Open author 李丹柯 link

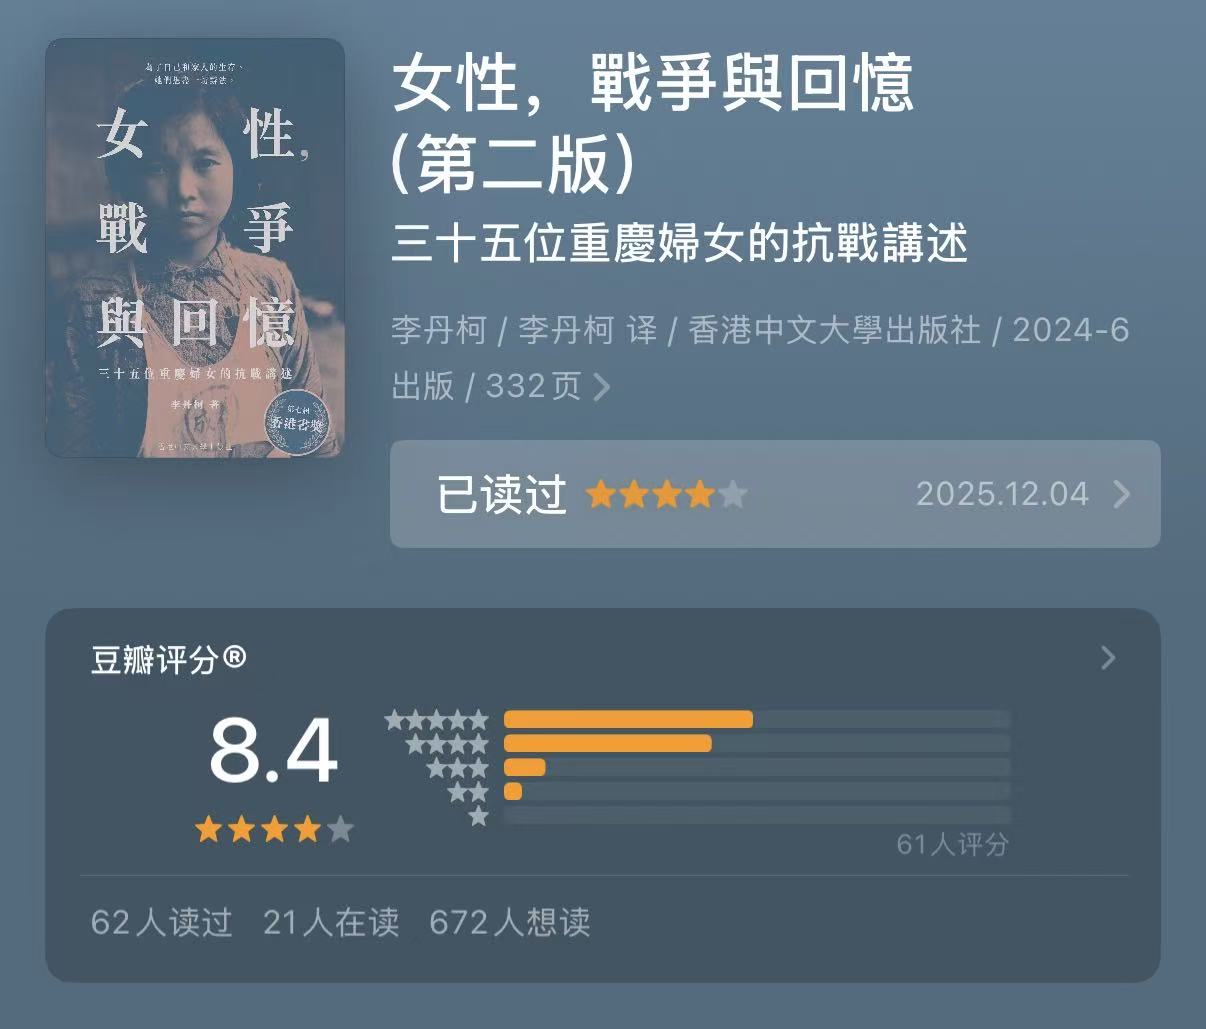[438, 331]
